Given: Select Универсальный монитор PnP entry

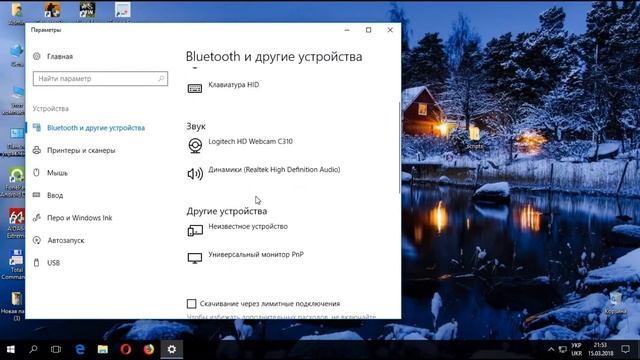Looking at the screenshot, I should [256, 254].
